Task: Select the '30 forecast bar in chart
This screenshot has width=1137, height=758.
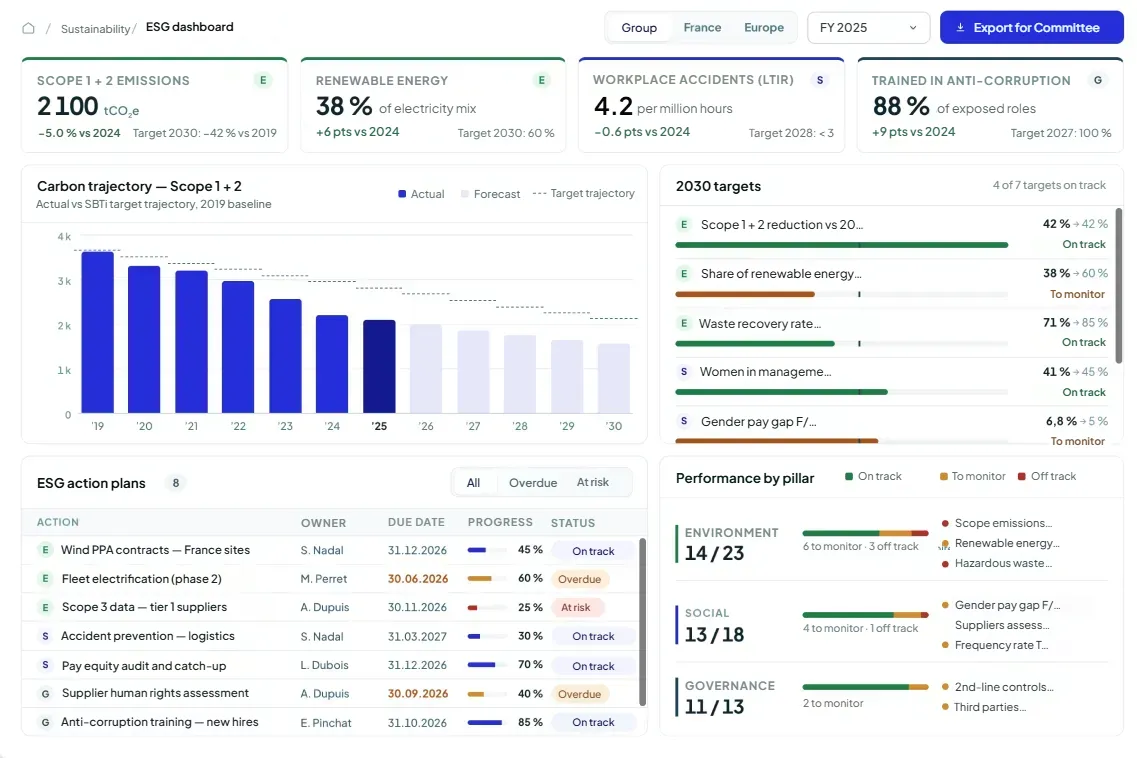Action: 613,378
